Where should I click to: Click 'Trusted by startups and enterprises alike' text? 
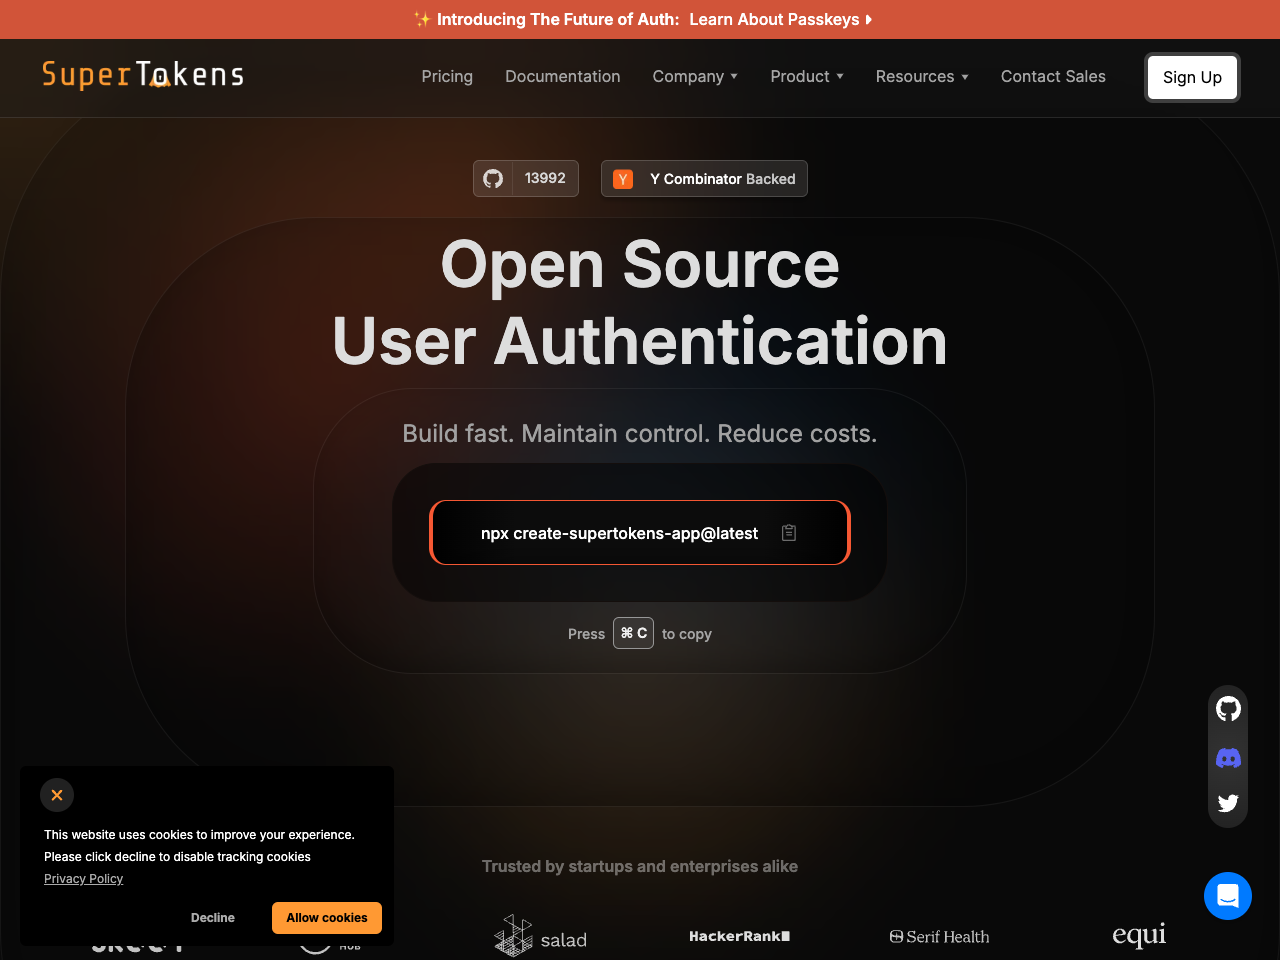tap(640, 866)
